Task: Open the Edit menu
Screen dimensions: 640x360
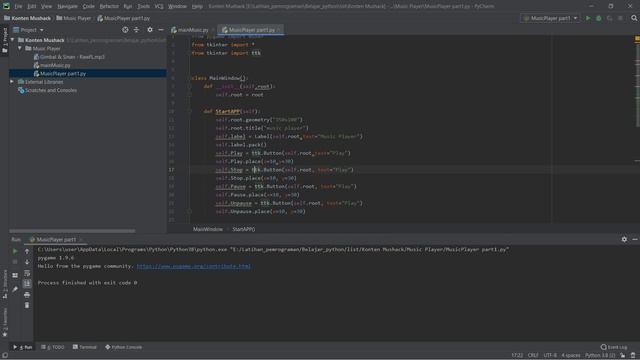Action: tap(32, 6)
